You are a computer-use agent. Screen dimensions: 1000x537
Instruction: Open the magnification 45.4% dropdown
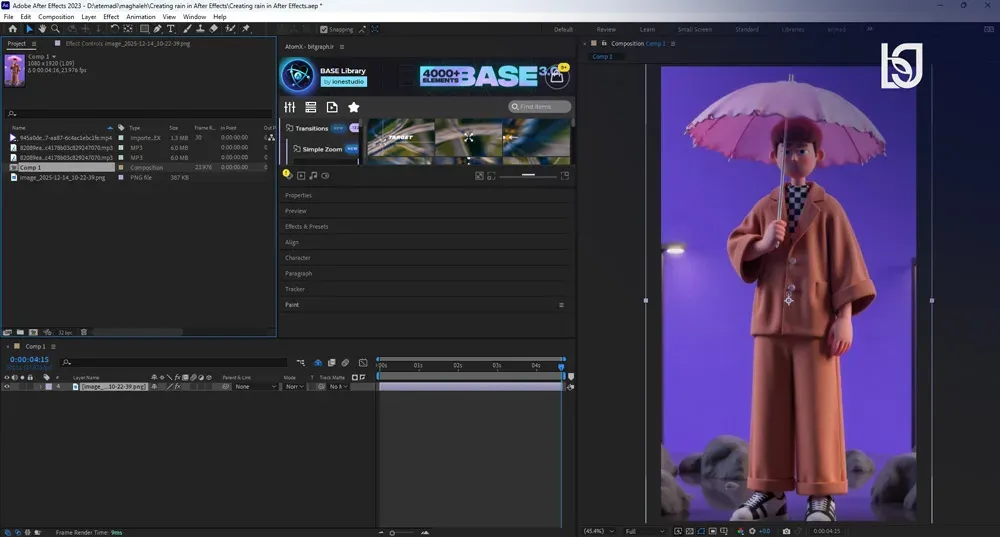[x=599, y=531]
